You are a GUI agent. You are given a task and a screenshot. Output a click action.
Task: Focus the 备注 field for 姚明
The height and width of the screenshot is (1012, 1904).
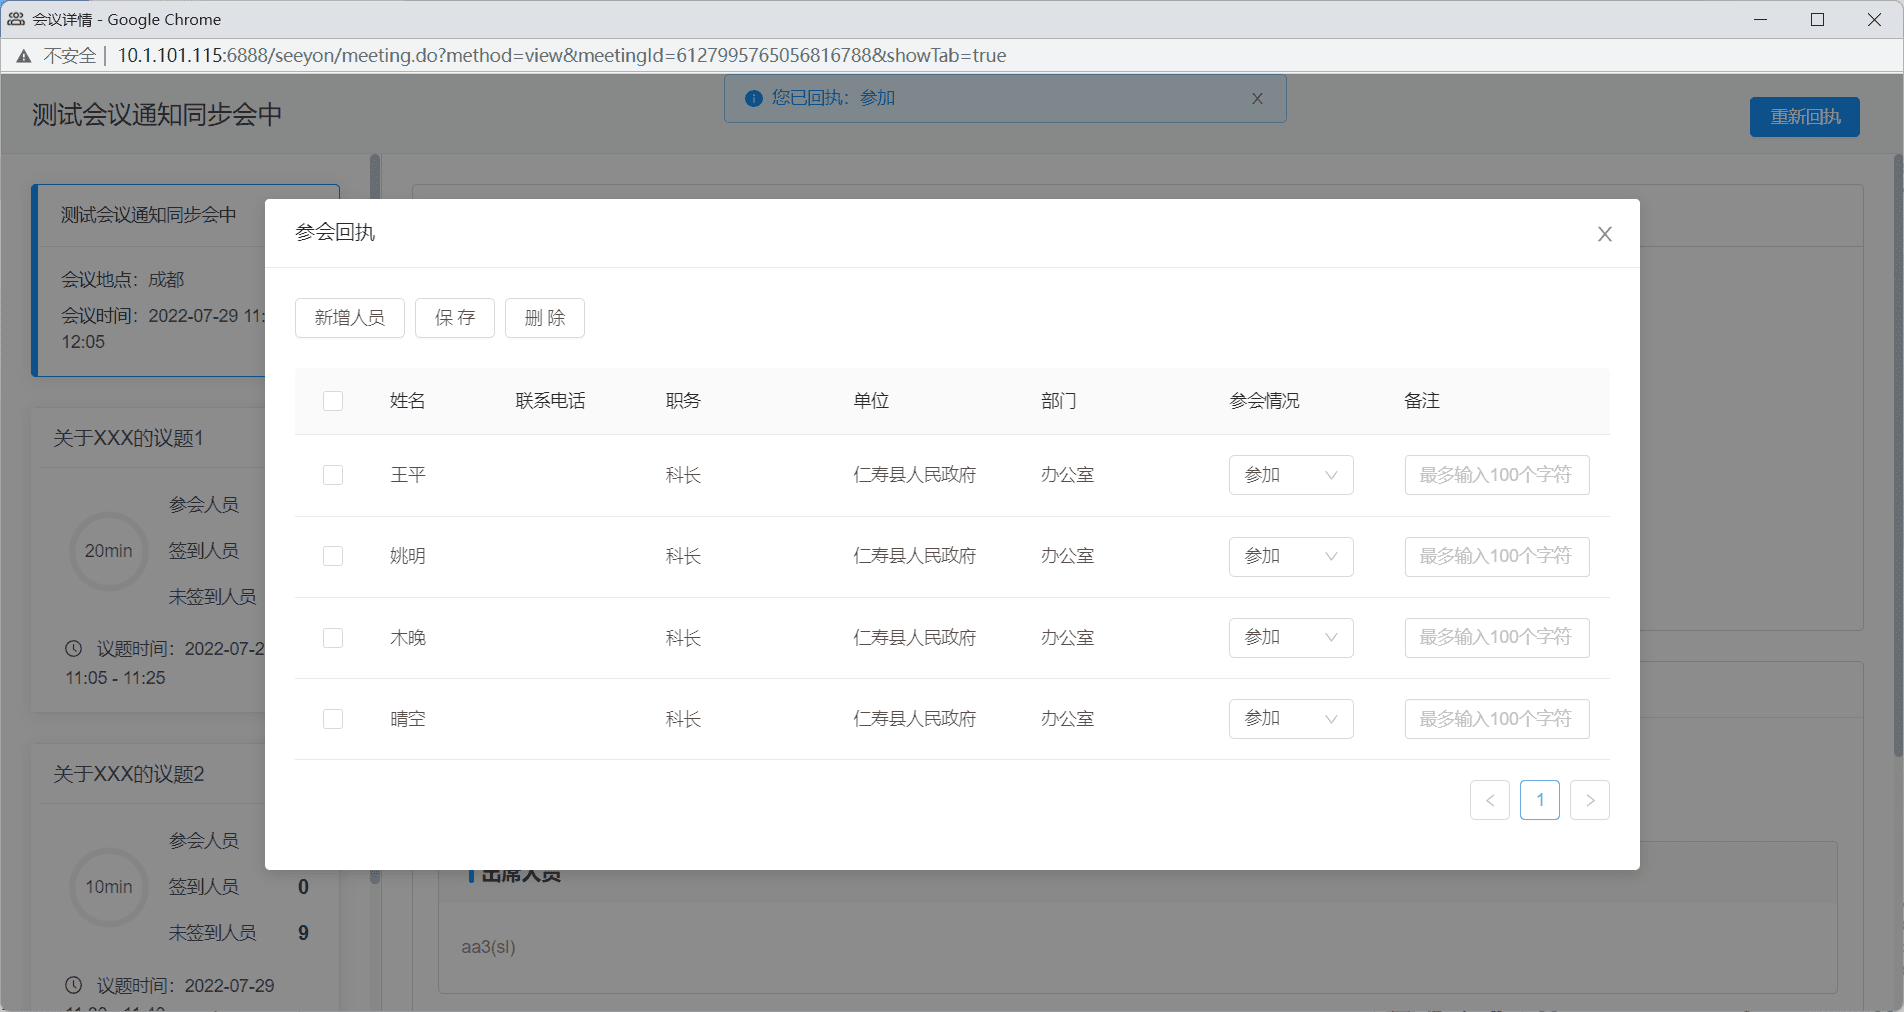point(1497,556)
